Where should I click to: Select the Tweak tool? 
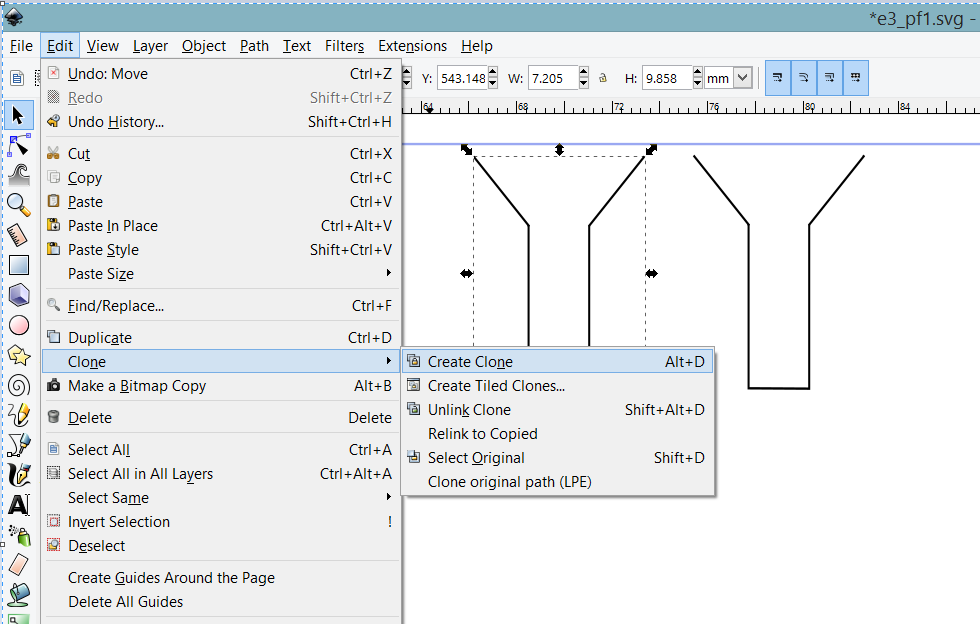19,175
